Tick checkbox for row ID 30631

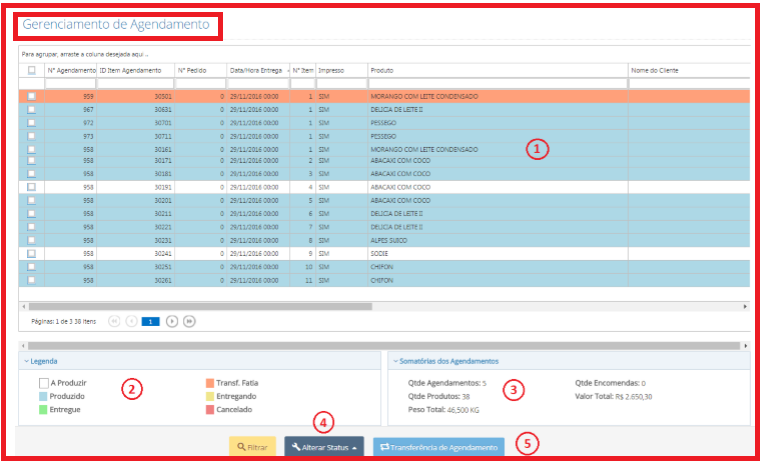click(x=32, y=110)
